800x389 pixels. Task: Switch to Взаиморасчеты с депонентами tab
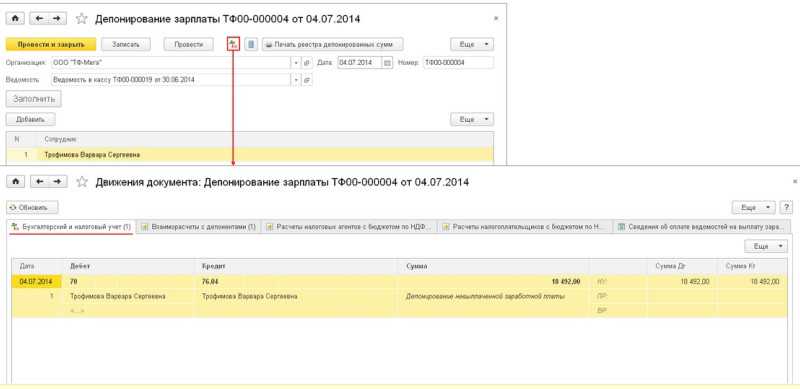[x=198, y=227]
